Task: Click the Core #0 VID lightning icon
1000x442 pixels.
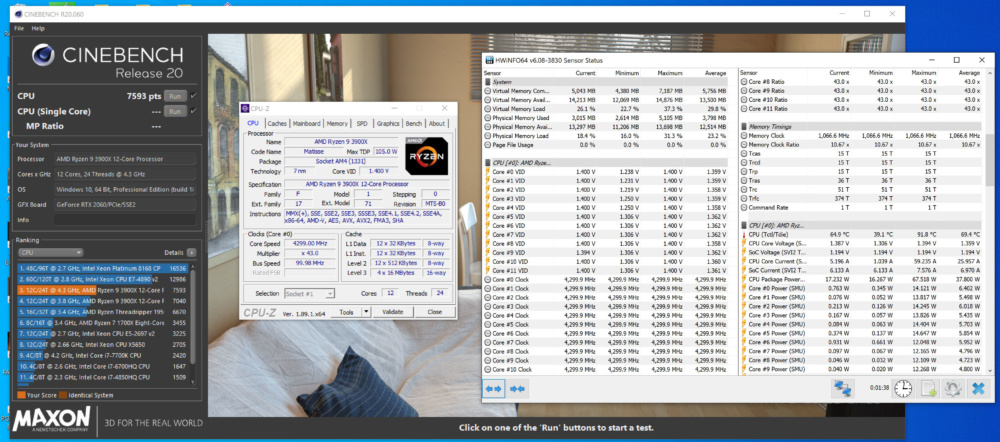Action: pos(488,172)
